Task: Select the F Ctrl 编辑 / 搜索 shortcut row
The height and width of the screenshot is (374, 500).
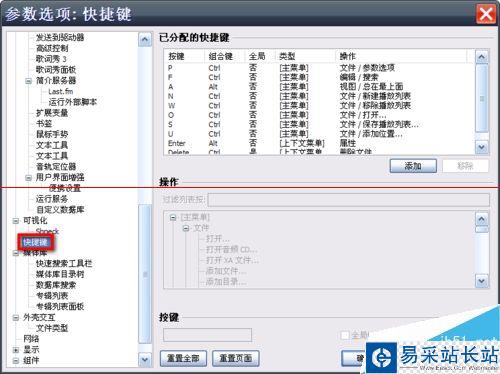Action: [319, 77]
